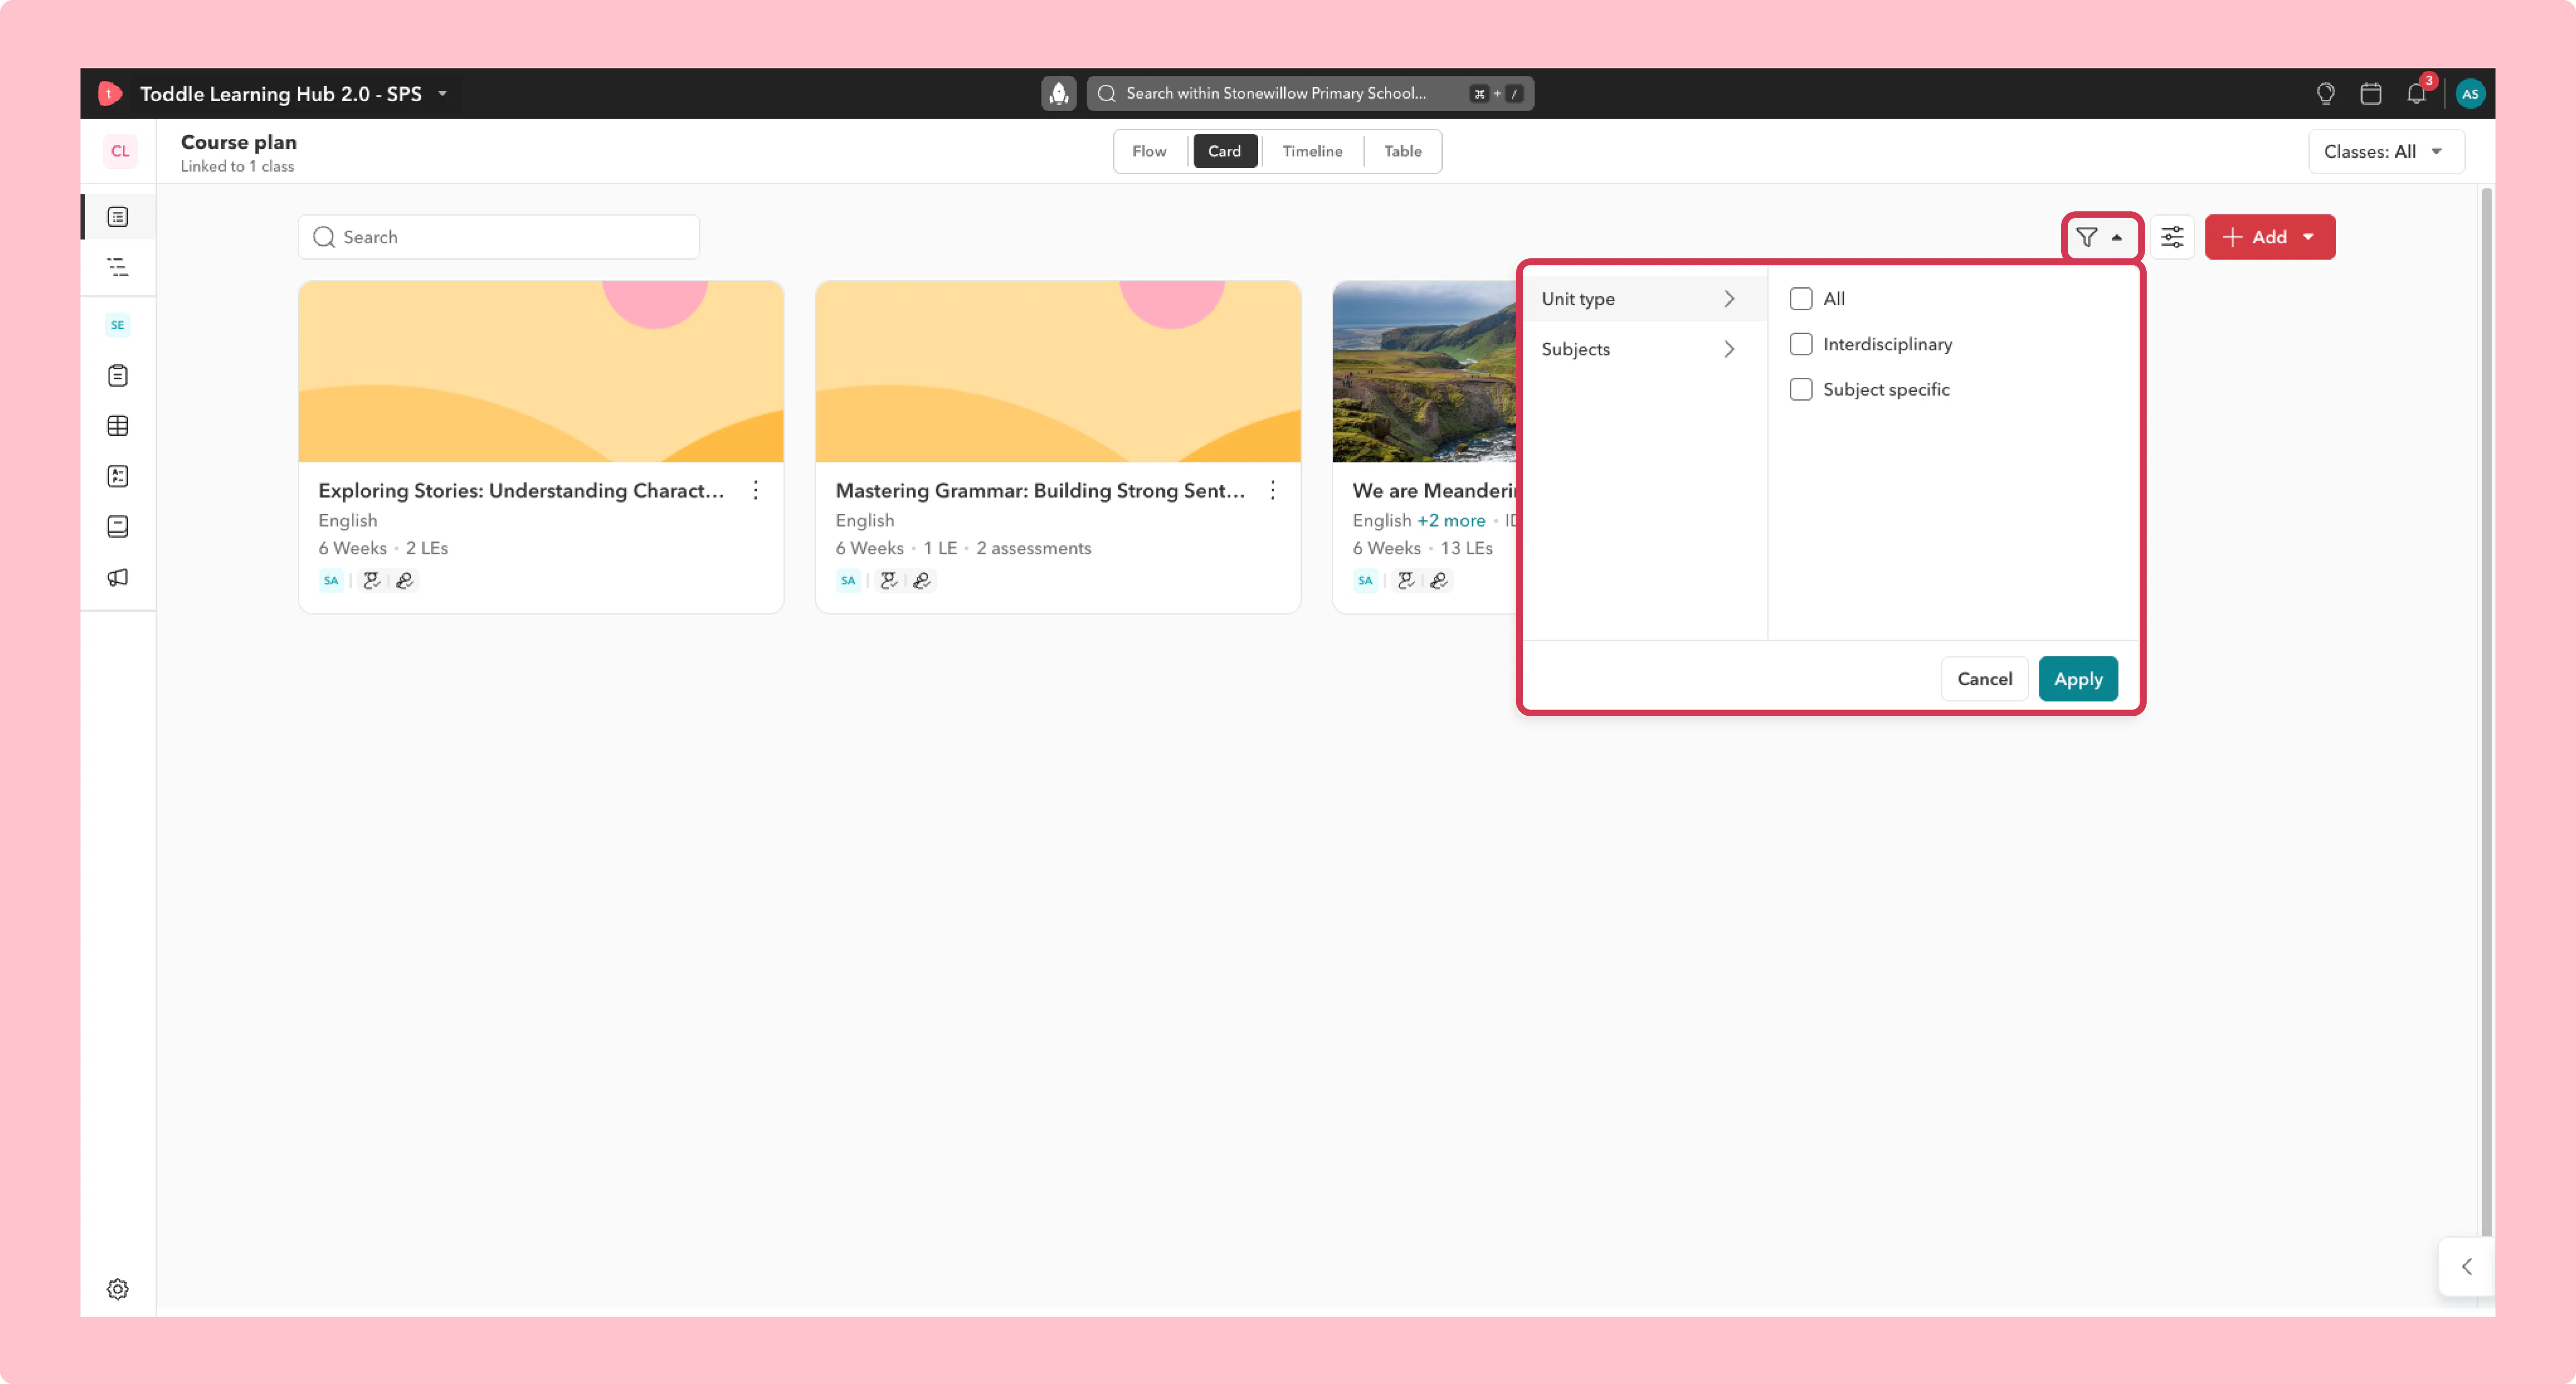Click the course plan Search field
The height and width of the screenshot is (1384, 2576).
(x=499, y=237)
